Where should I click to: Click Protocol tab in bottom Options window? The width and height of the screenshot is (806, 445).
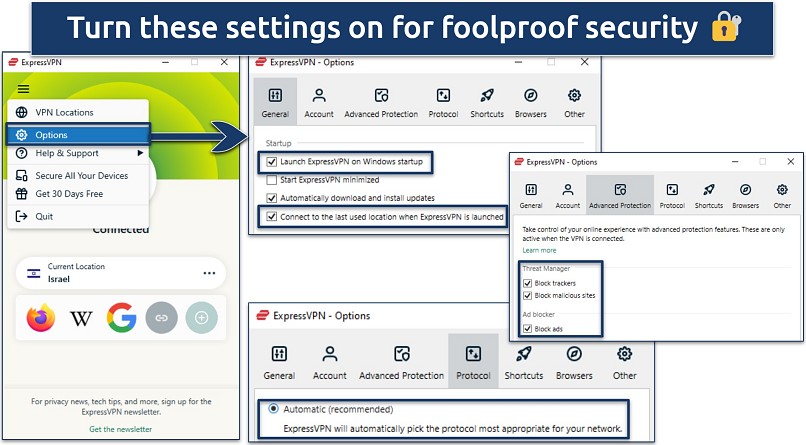coord(473,363)
